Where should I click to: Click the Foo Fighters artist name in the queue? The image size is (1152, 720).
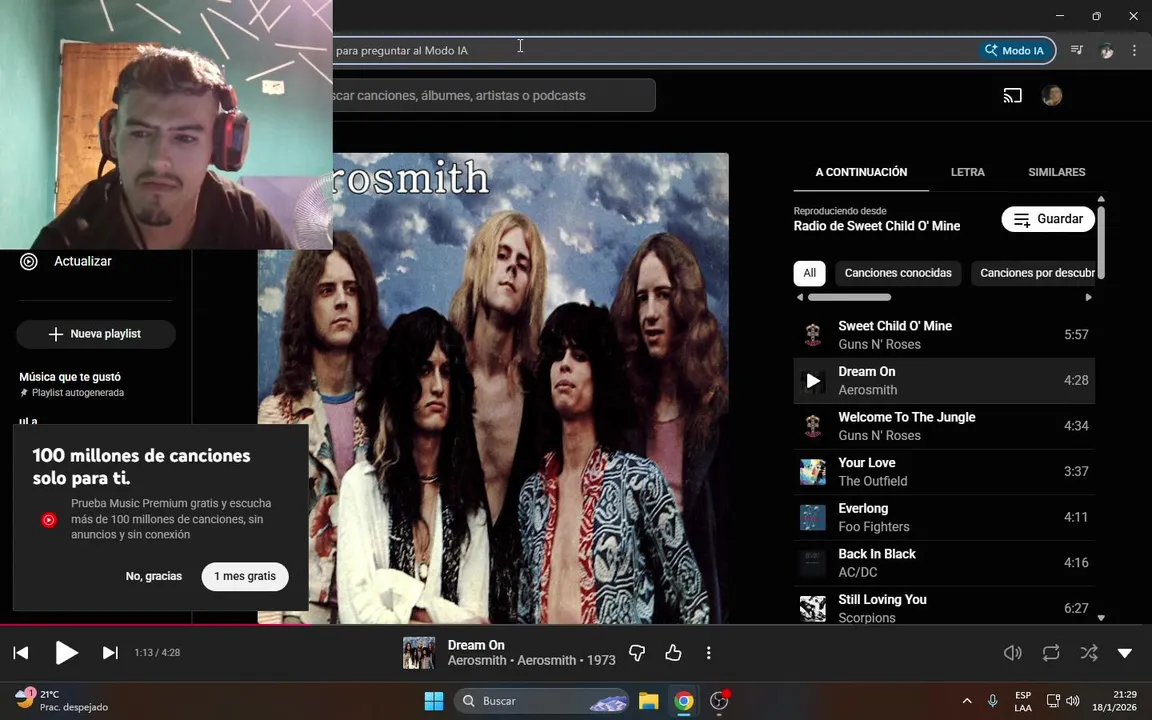(874, 527)
